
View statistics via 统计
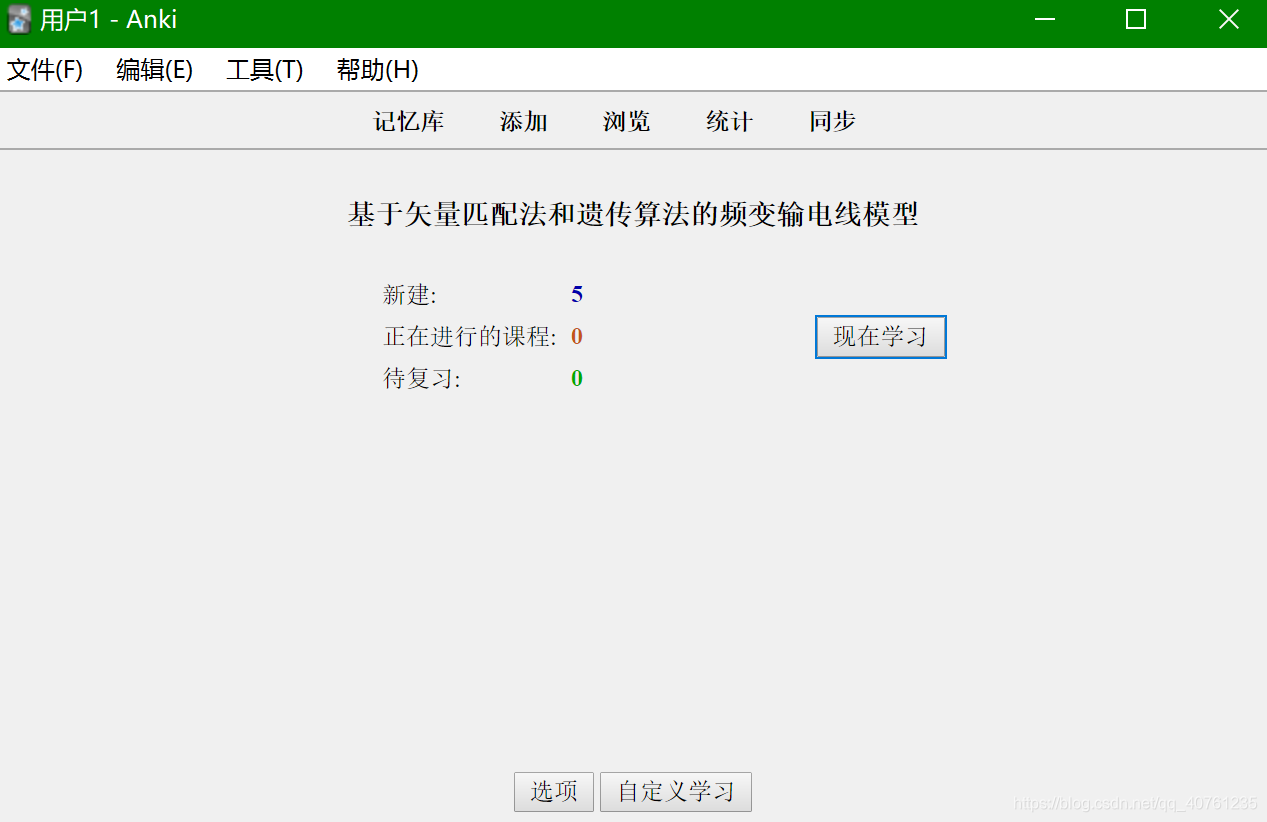728,120
